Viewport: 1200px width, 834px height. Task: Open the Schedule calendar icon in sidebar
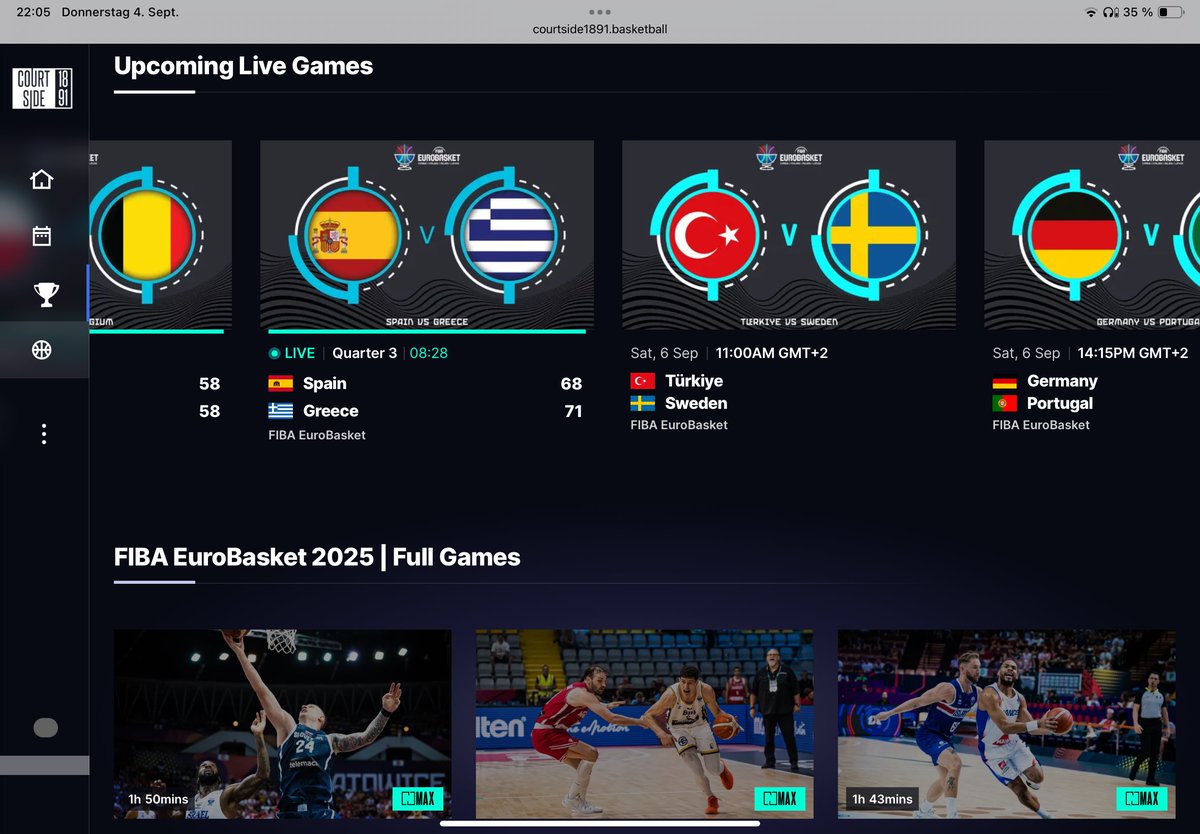click(43, 236)
